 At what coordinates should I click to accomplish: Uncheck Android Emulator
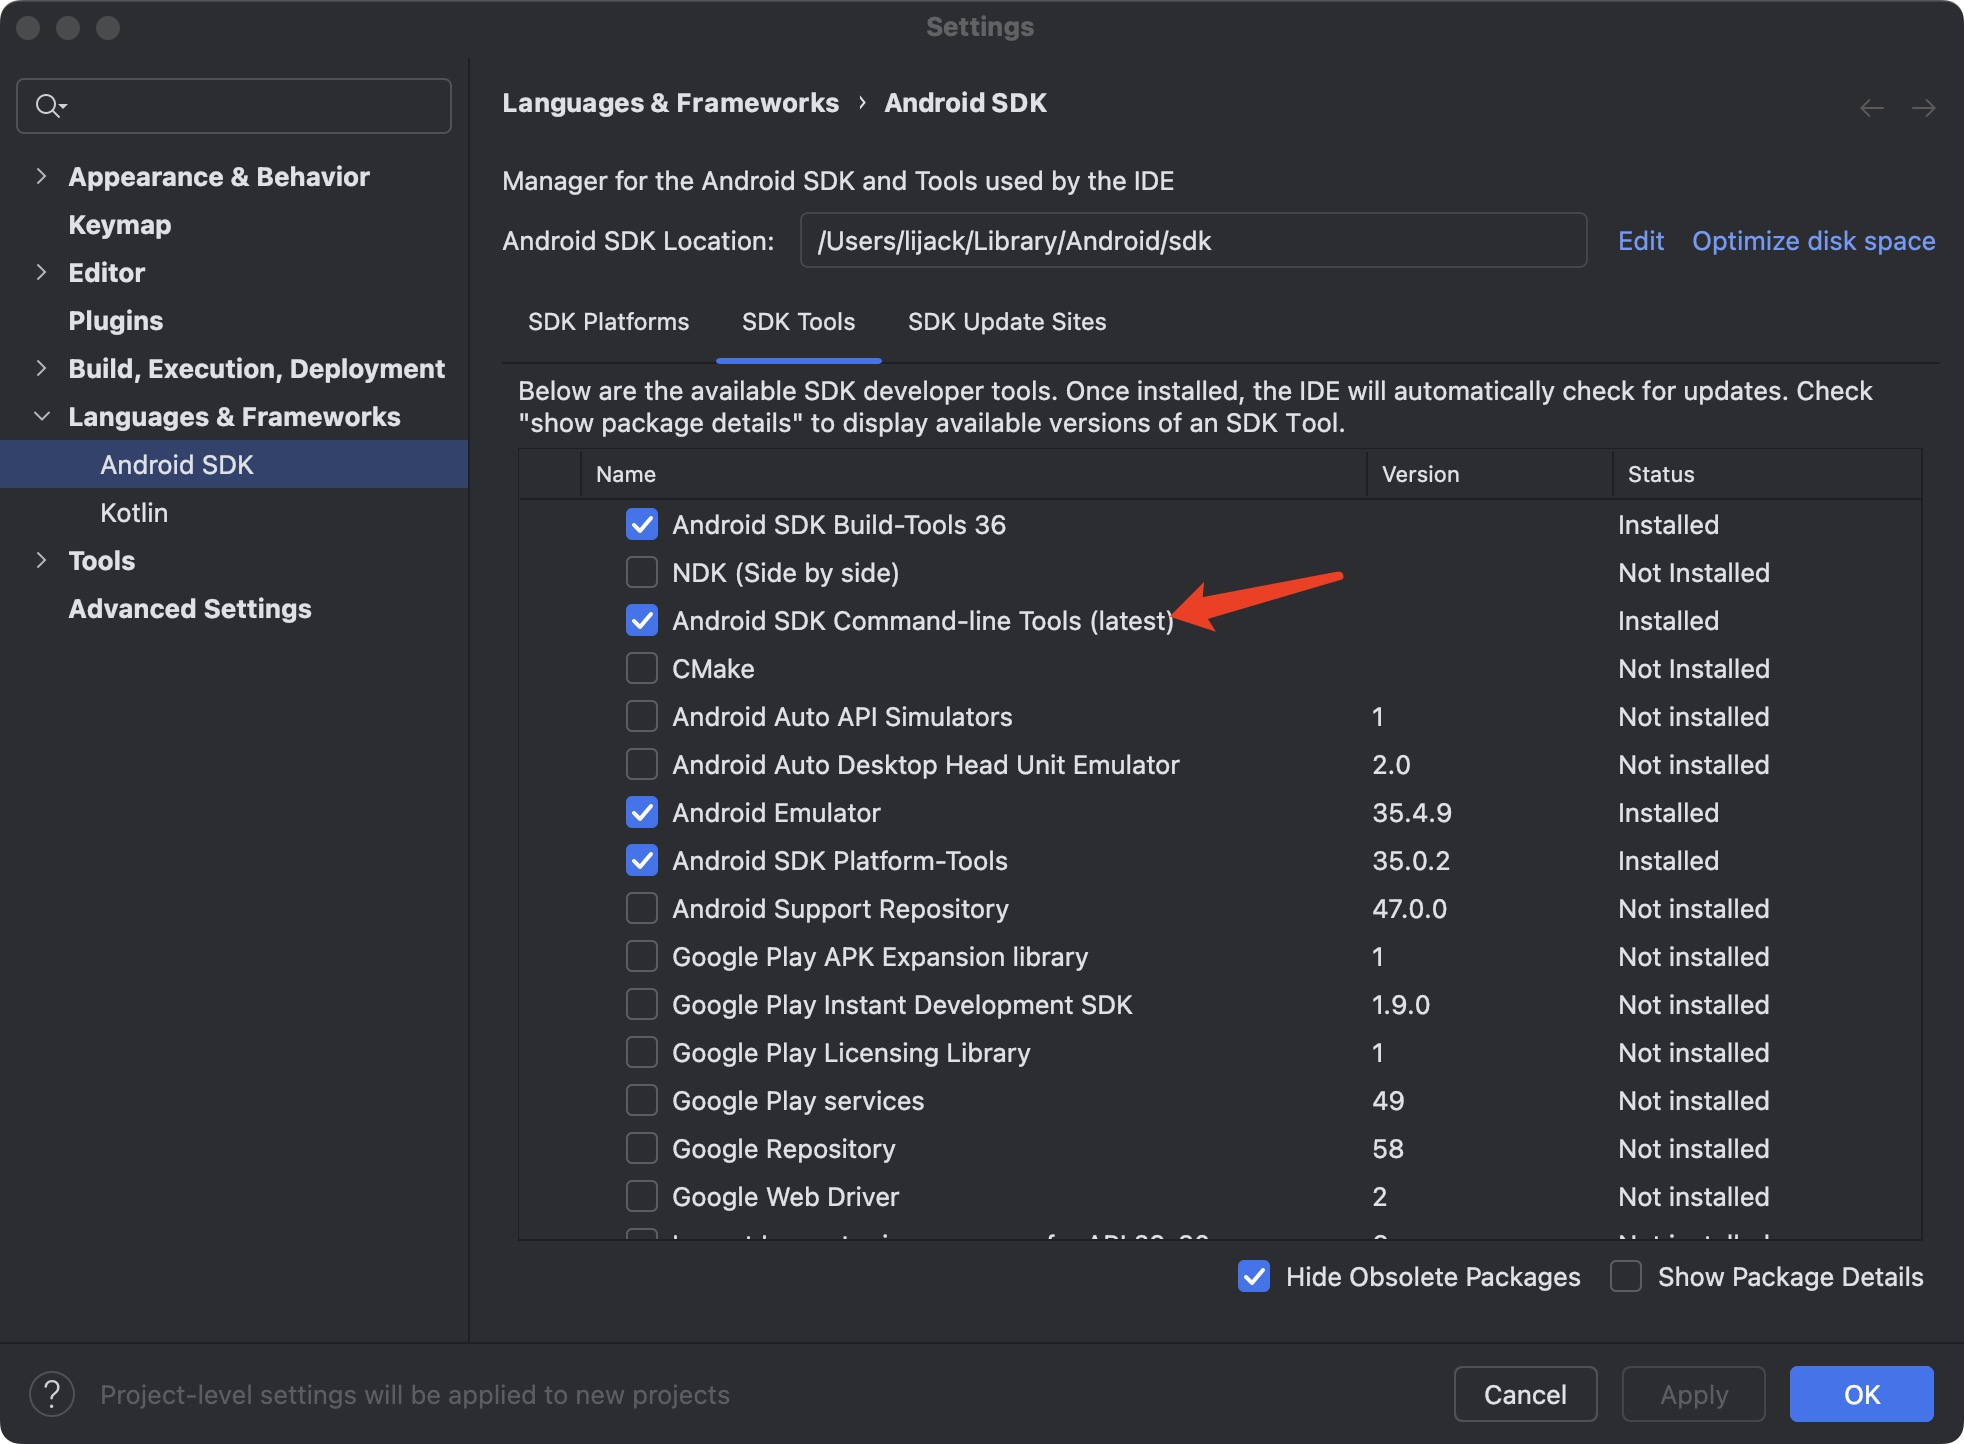[x=641, y=812]
